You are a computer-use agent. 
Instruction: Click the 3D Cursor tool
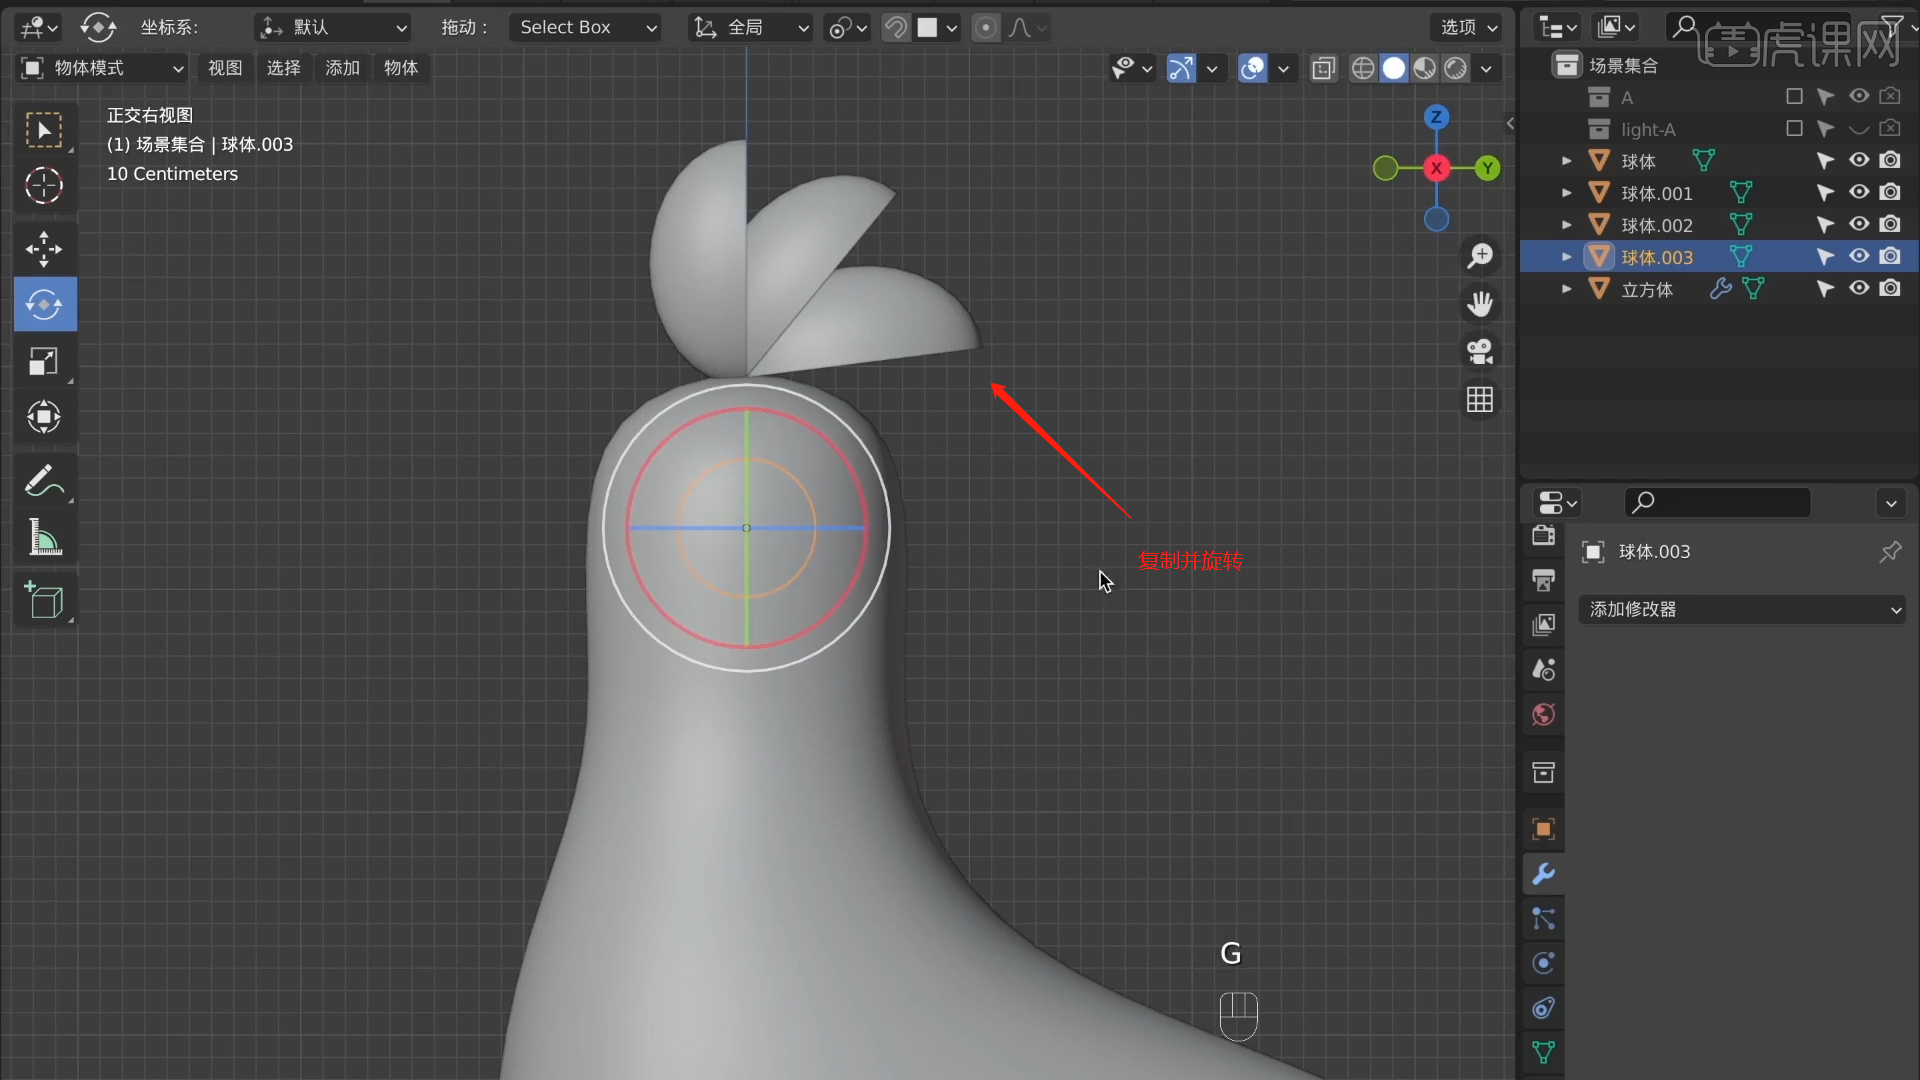click(44, 186)
